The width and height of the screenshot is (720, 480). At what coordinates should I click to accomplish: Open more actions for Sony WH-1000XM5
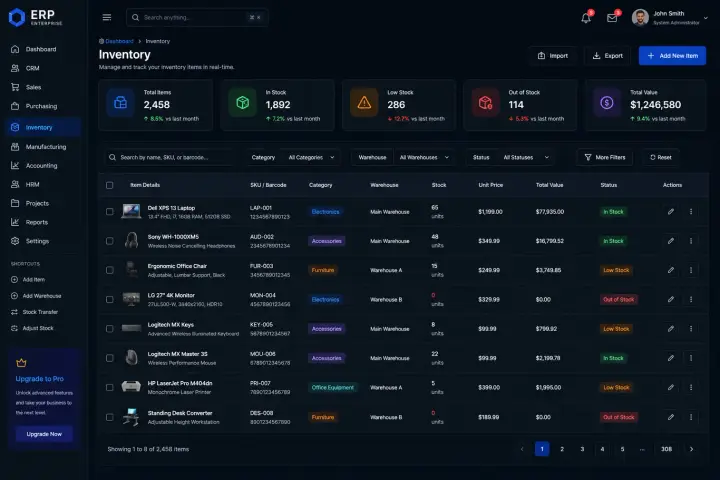[x=691, y=241]
